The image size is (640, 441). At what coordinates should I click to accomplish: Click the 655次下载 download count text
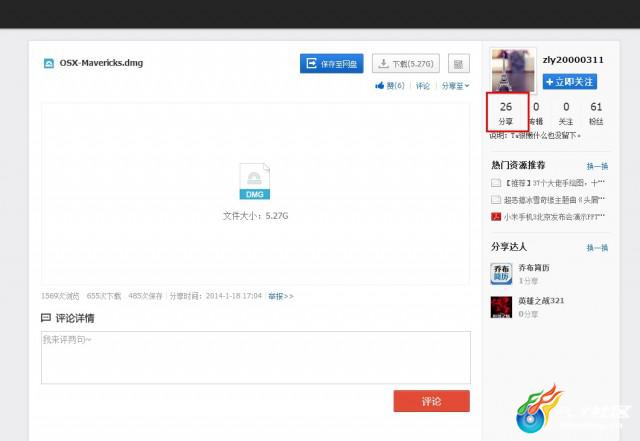104,296
